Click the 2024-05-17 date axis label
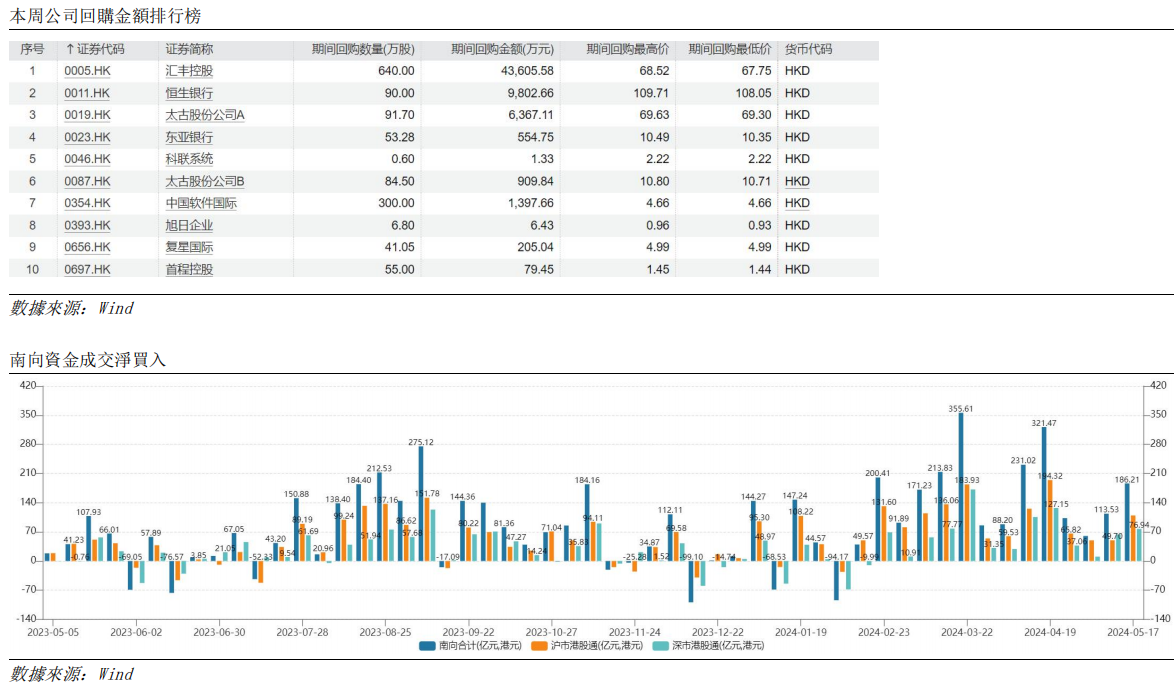Image resolution: width=1174 pixels, height=699 pixels. 1133,632
